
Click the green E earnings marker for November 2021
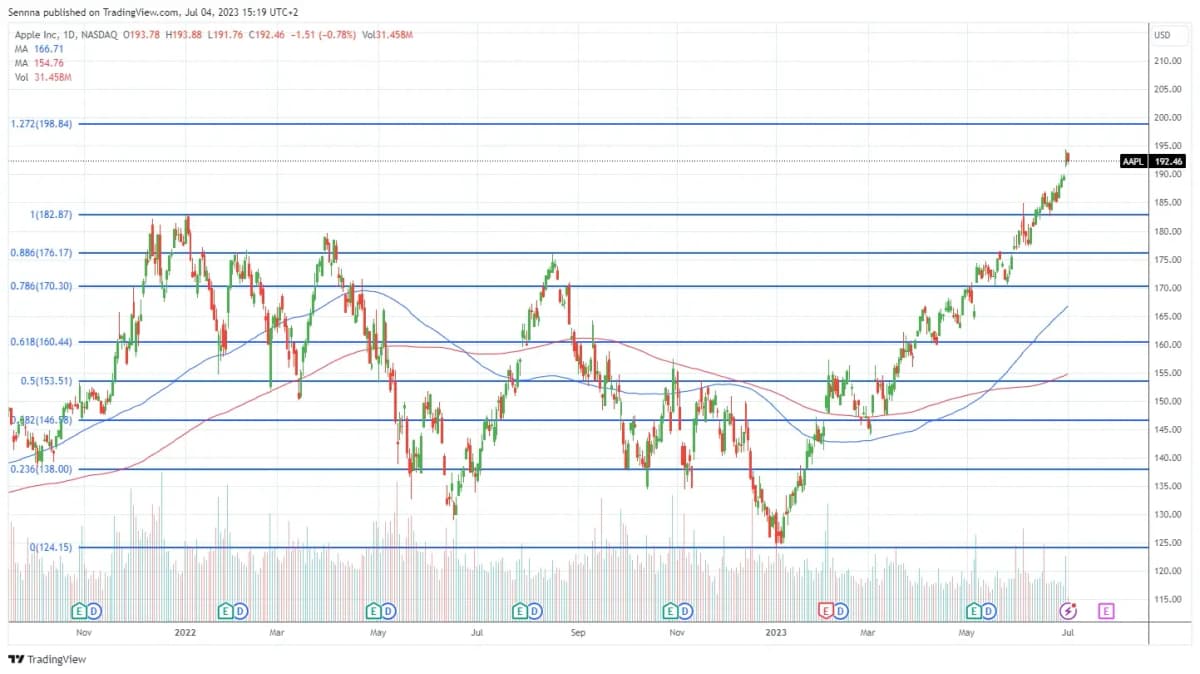(x=79, y=610)
